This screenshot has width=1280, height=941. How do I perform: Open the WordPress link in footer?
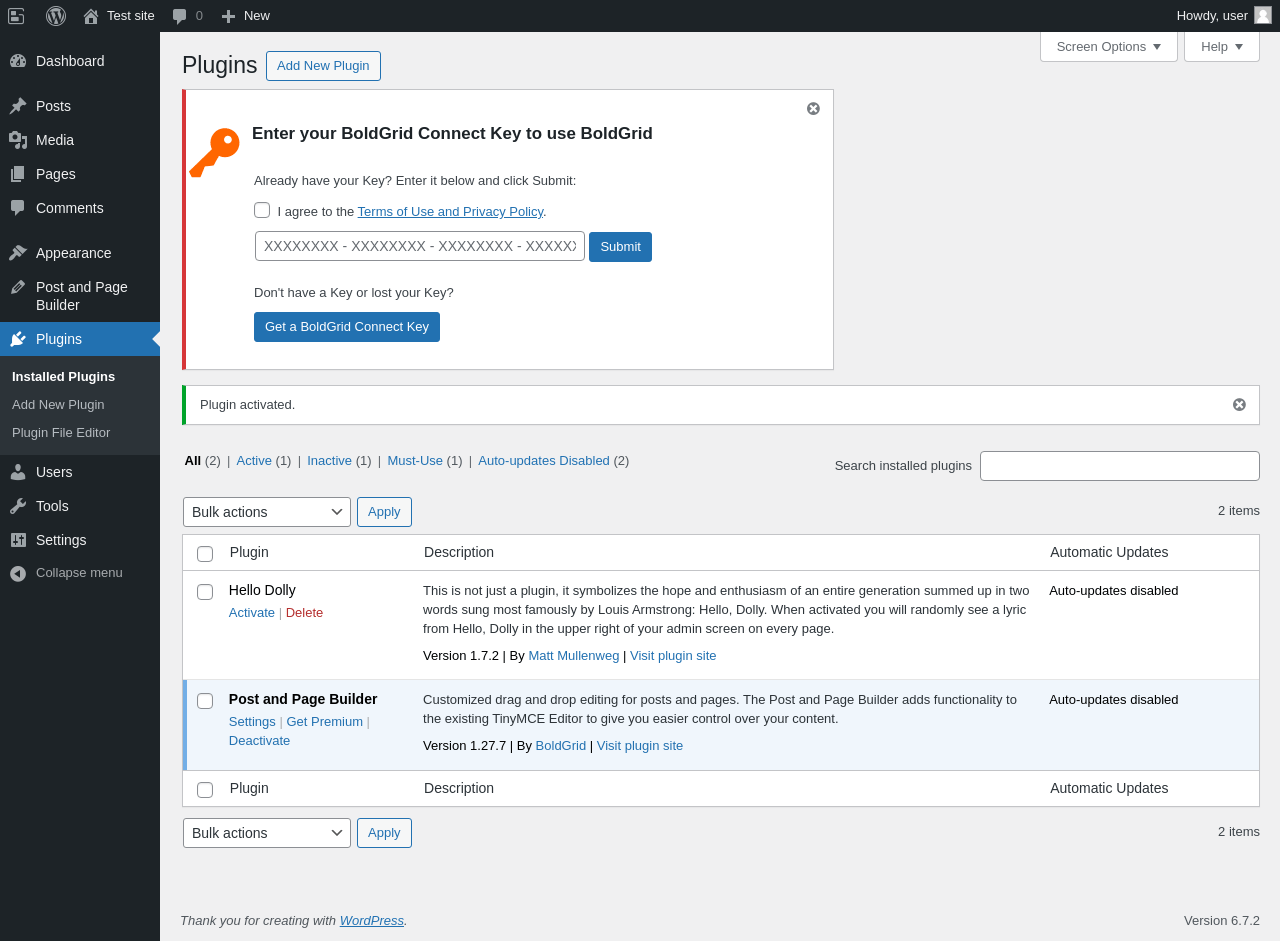pos(372,920)
